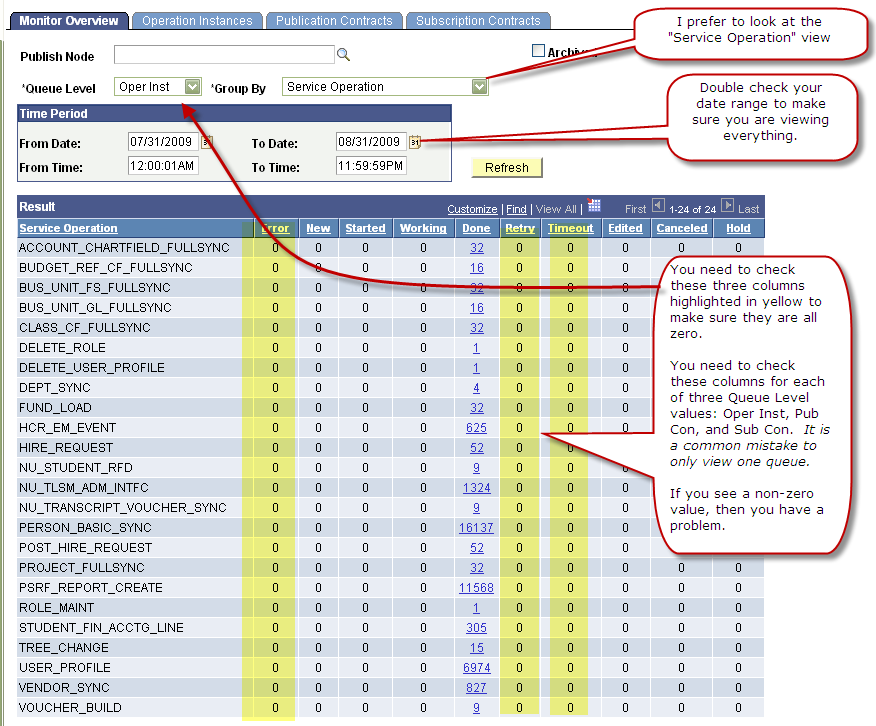Open Done count 16137 for PERSON_BASIC_SYNC
Screen dimensions: 876x726
click(477, 528)
